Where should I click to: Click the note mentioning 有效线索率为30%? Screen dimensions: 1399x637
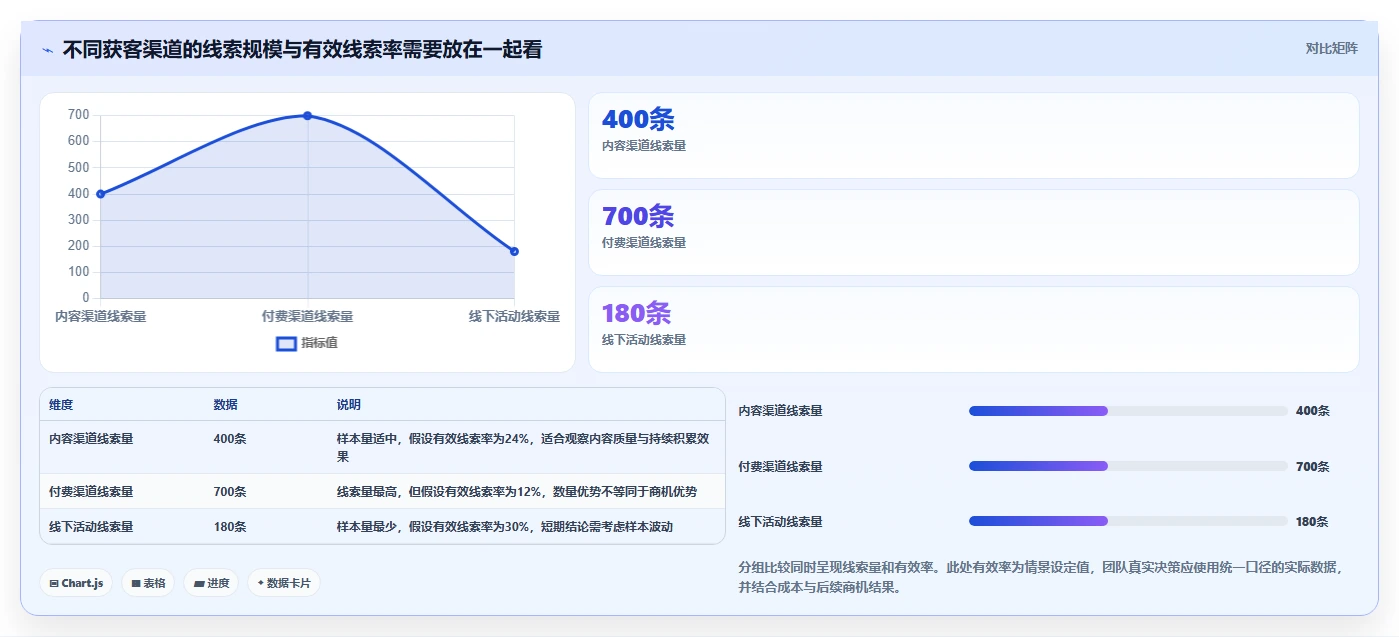(x=505, y=527)
